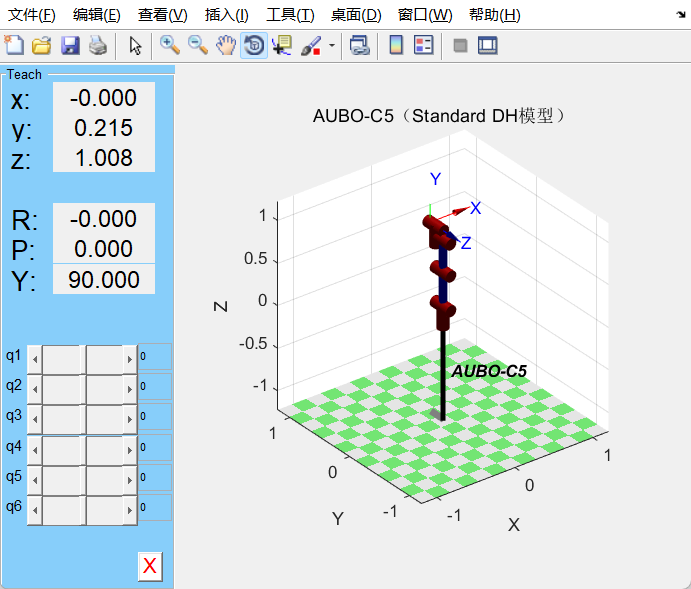Image resolution: width=691 pixels, height=589 pixels.
Task: Click the q2 slider right arrow
Action: pos(130,389)
